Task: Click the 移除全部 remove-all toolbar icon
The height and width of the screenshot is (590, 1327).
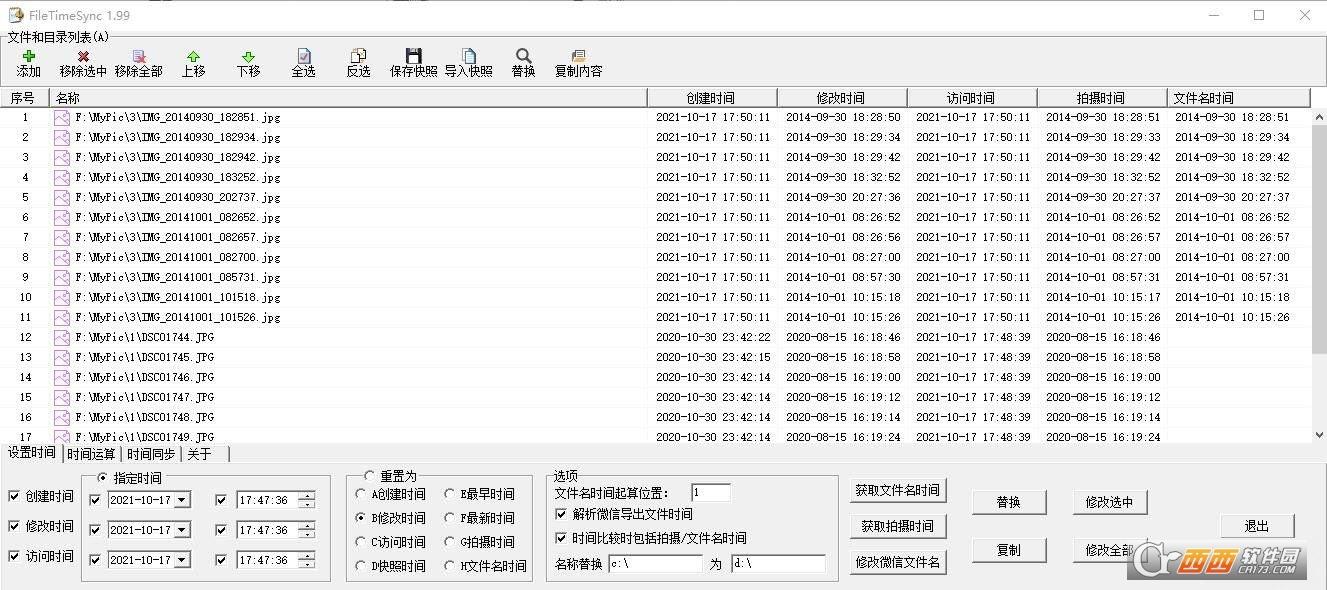Action: pos(139,56)
